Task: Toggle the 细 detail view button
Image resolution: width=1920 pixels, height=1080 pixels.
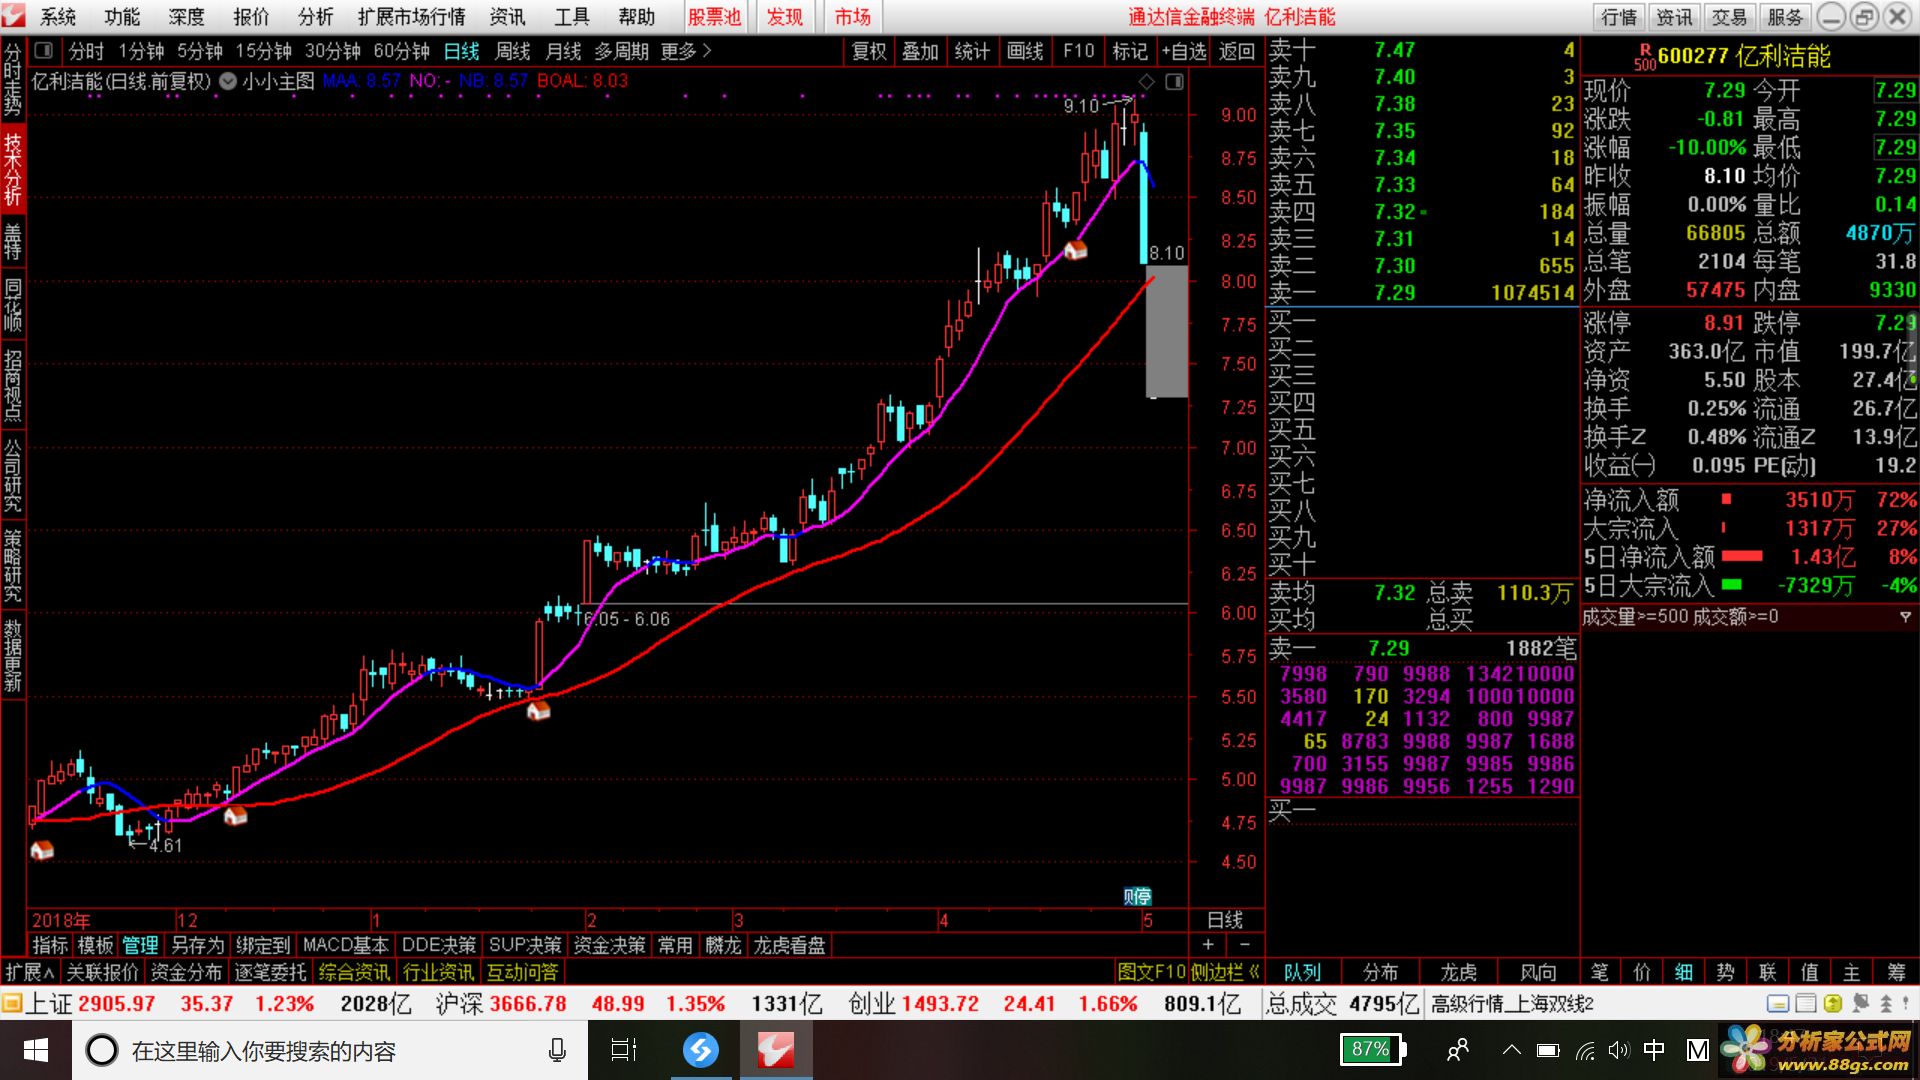Action: (x=1684, y=972)
